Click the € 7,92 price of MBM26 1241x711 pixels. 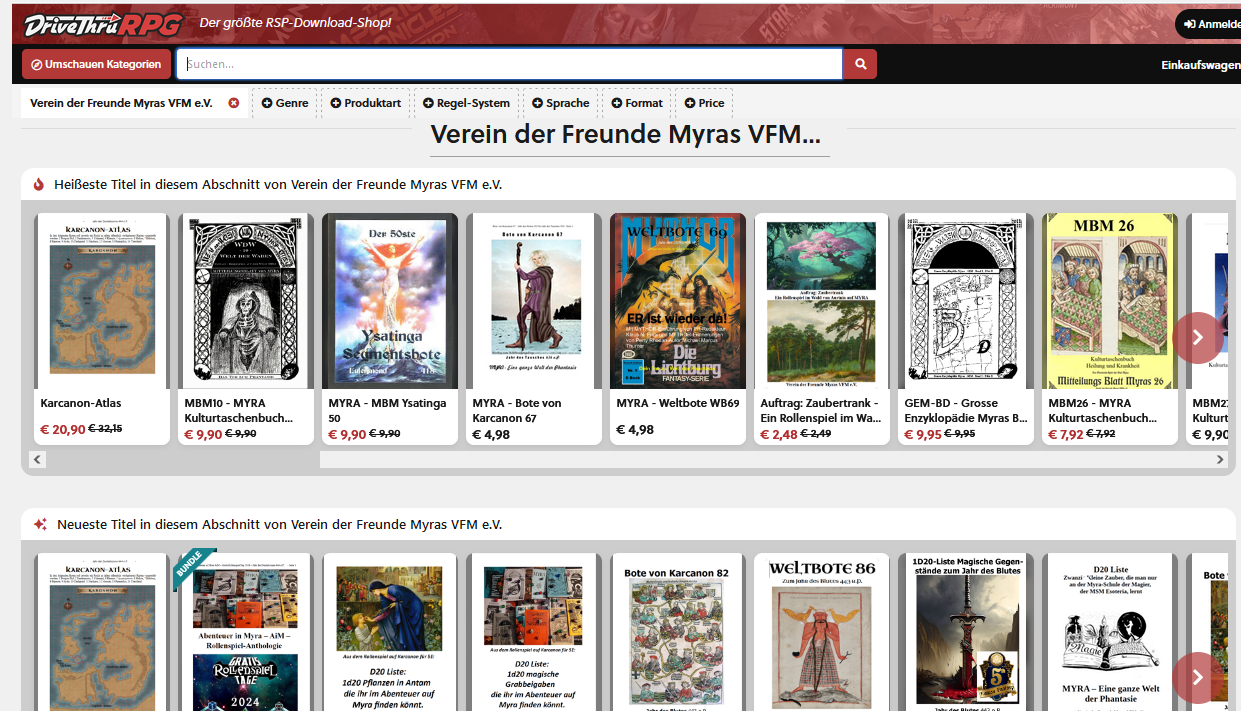(x=1065, y=434)
